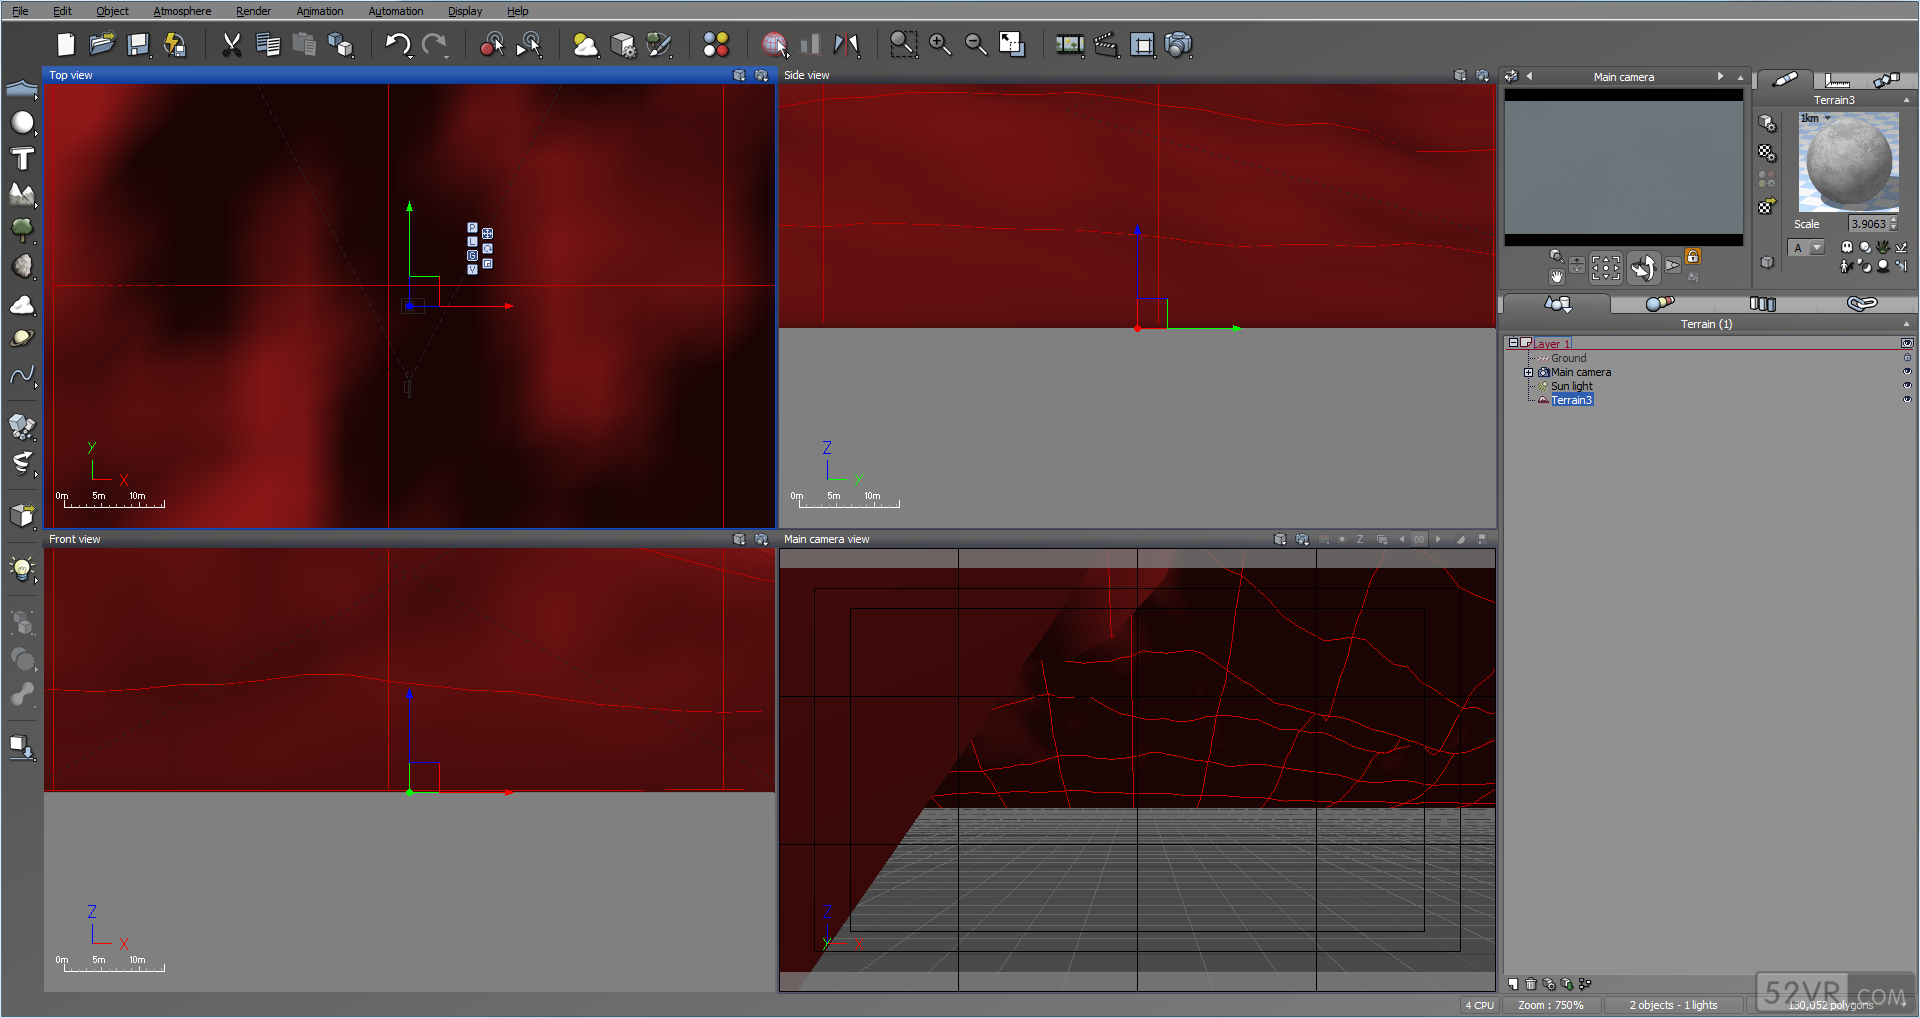Click the Undo arrow icon

(398, 45)
